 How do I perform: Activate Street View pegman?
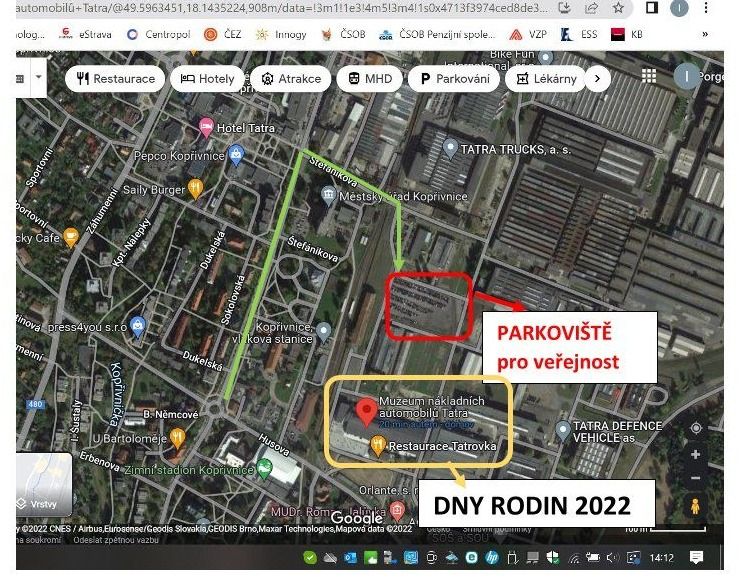coord(695,506)
